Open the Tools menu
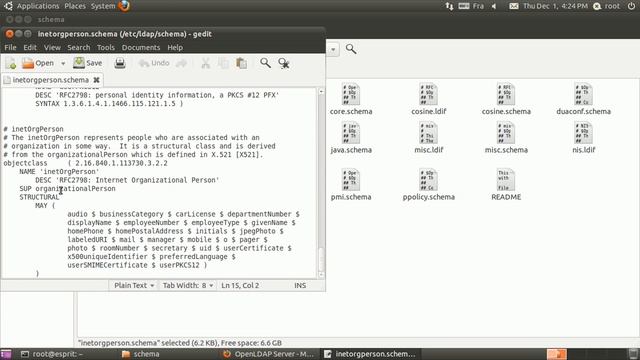The image size is (640, 360). (x=106, y=47)
